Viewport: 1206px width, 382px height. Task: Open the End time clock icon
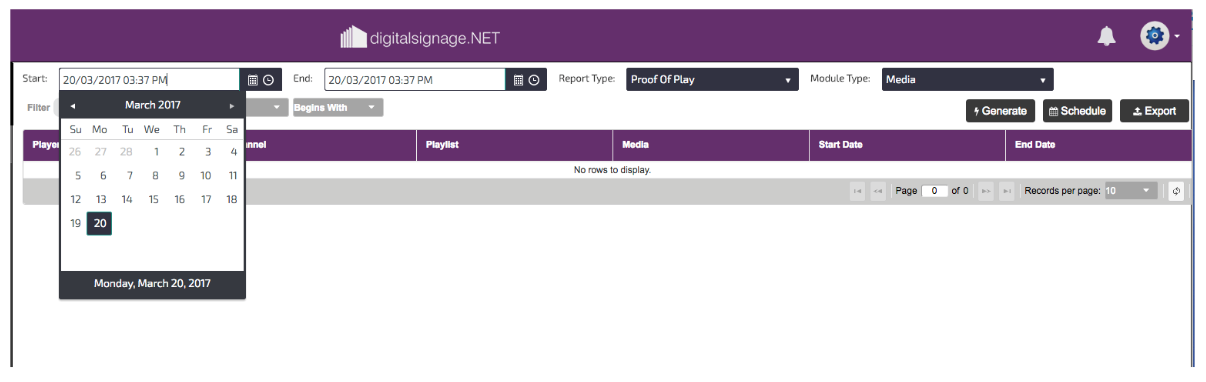coord(534,80)
